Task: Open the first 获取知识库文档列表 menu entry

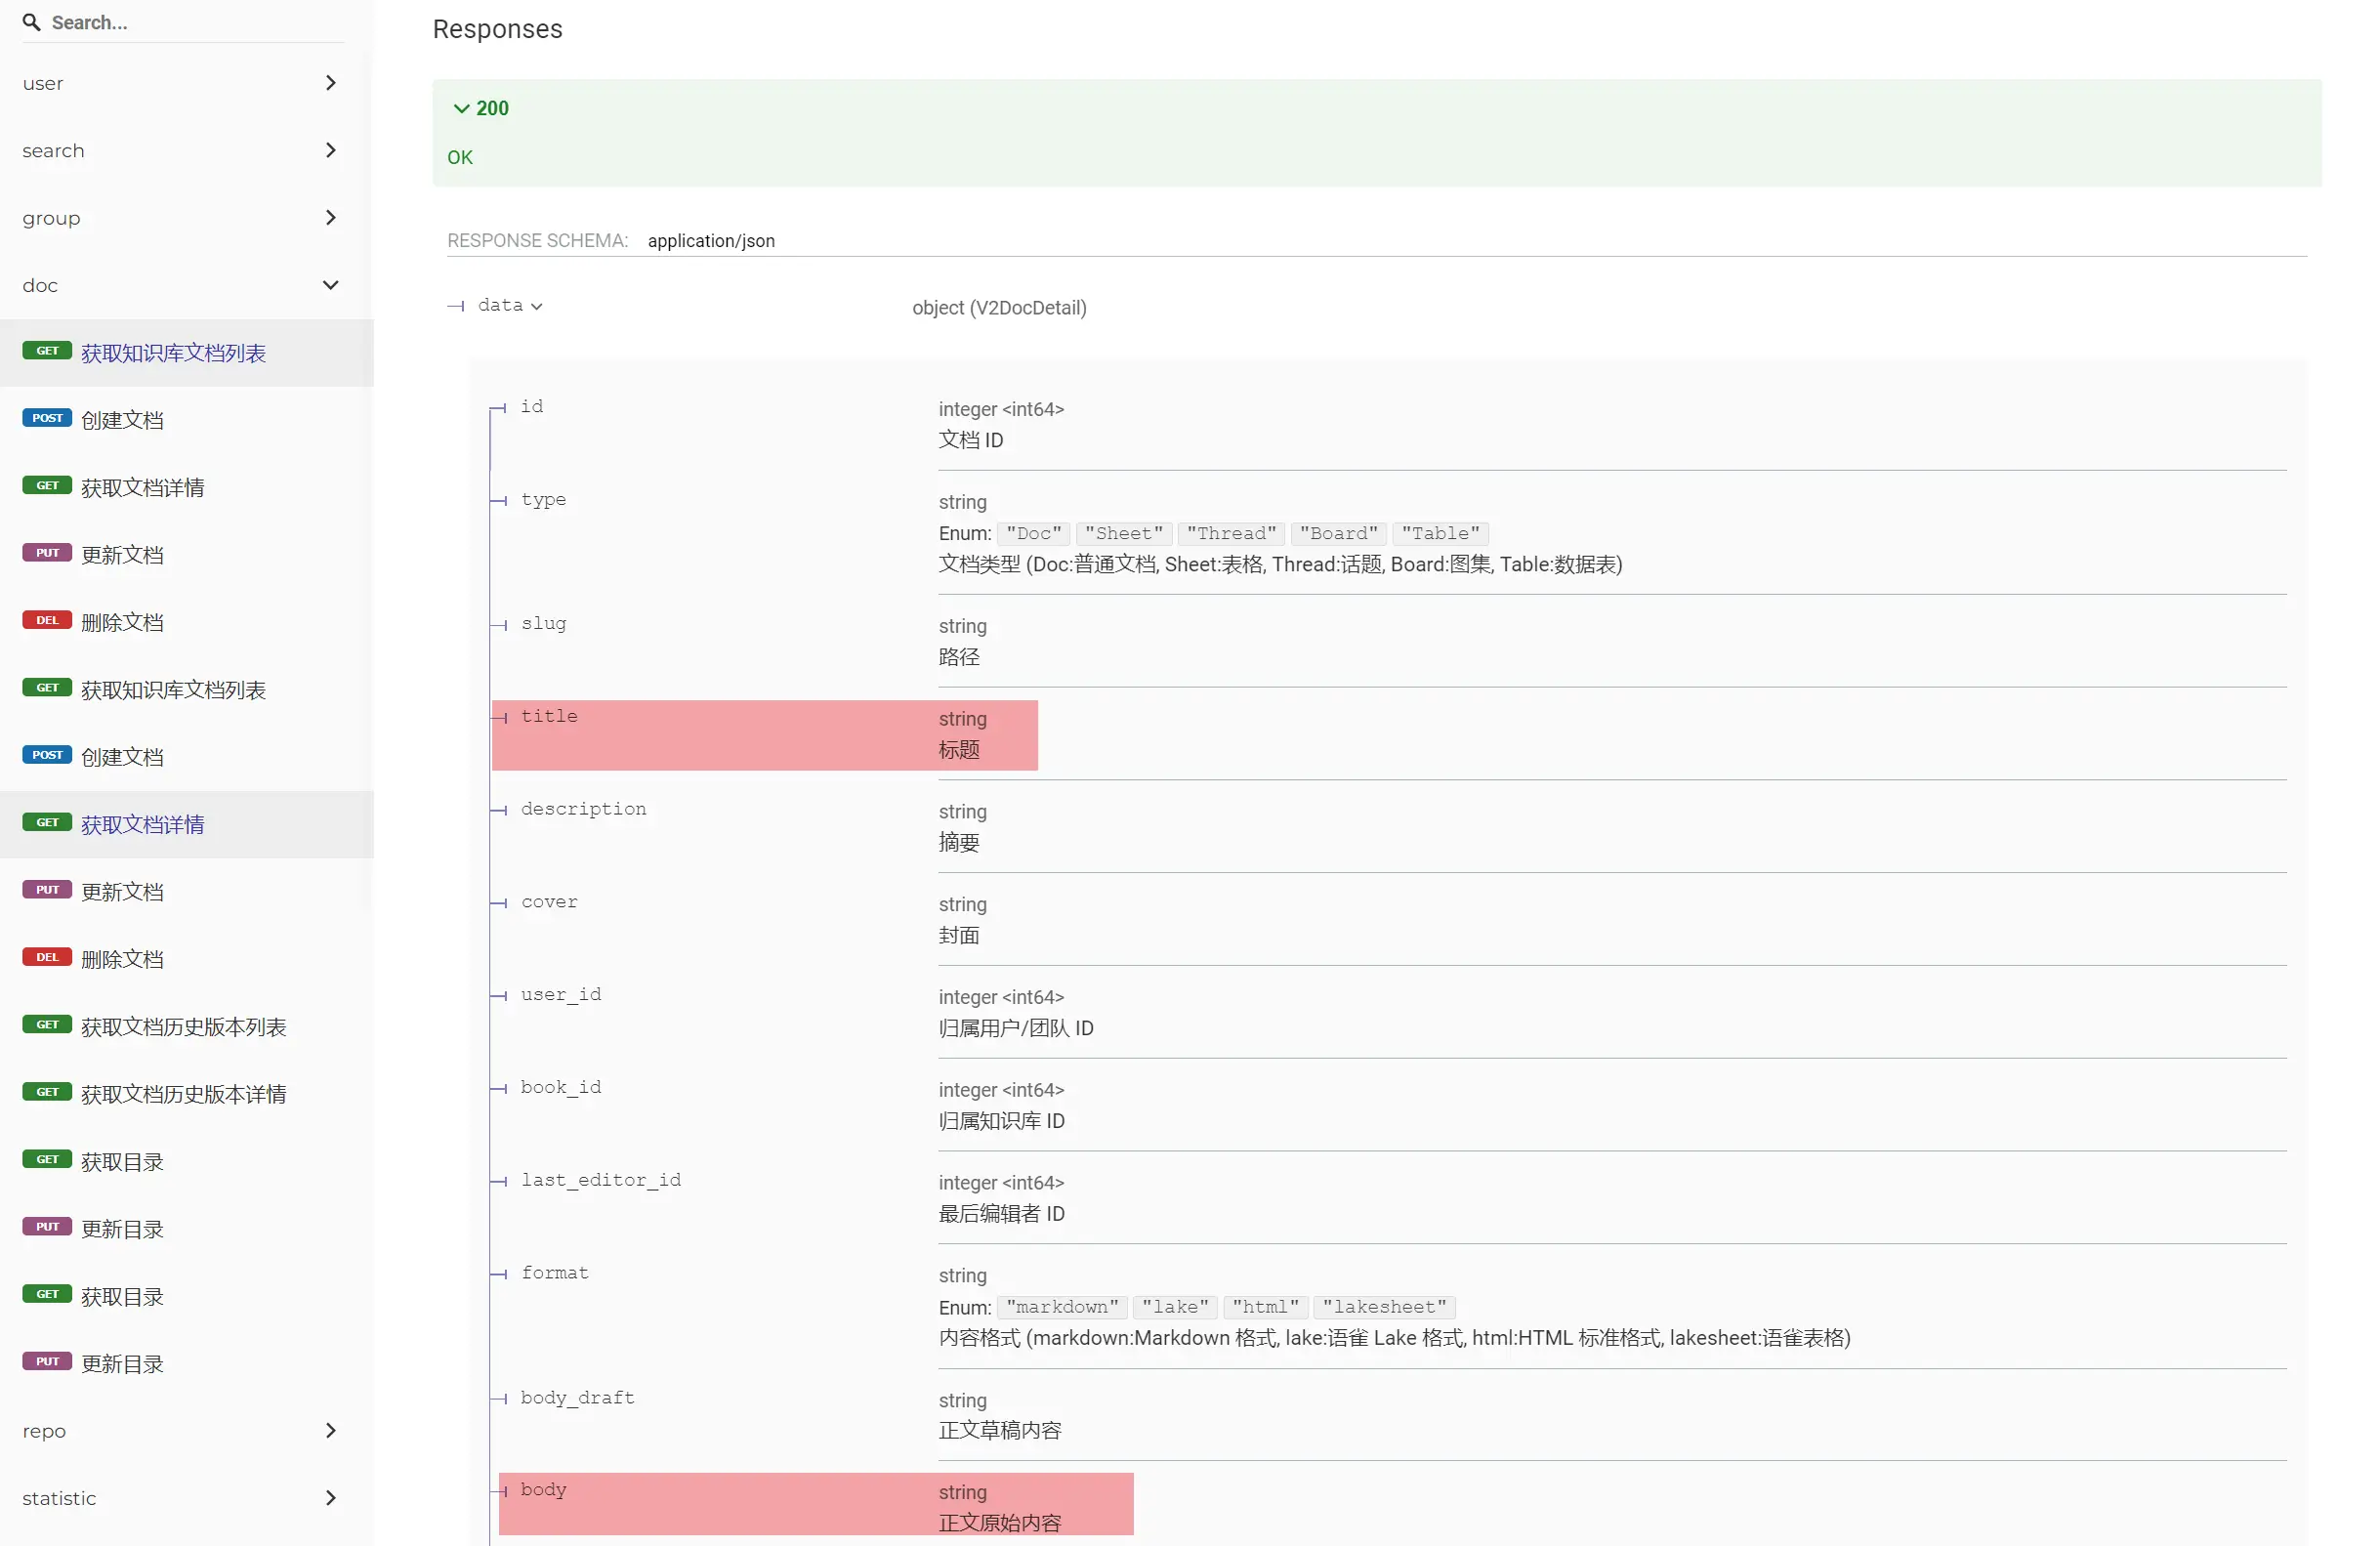Action: point(173,353)
